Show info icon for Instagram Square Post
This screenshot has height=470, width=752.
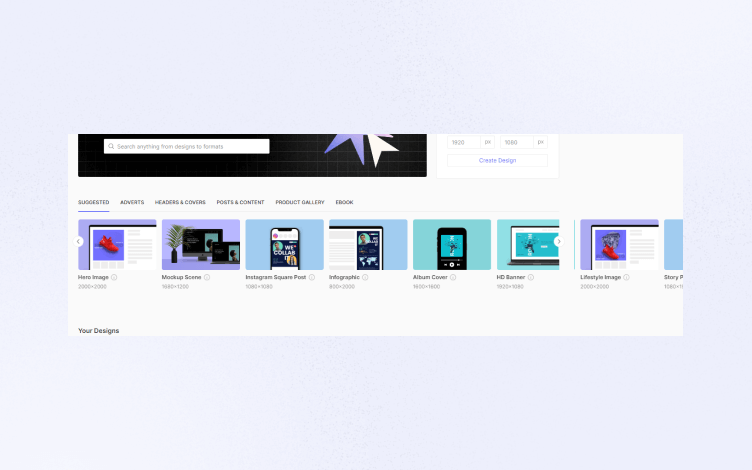(x=312, y=277)
